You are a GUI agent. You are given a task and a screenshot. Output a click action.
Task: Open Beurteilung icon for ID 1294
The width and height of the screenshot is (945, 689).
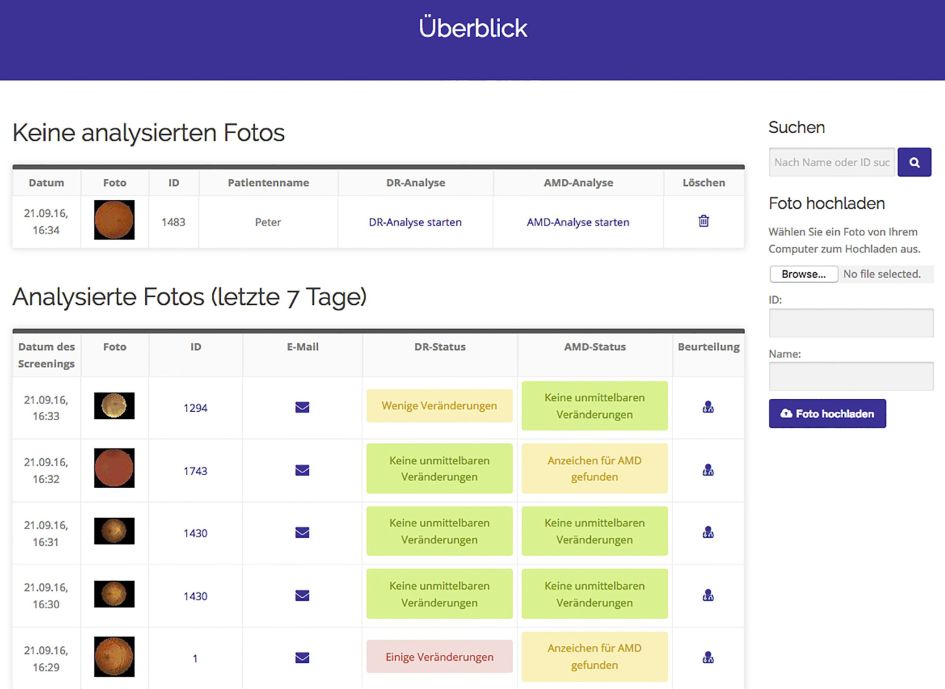pyautogui.click(x=708, y=407)
